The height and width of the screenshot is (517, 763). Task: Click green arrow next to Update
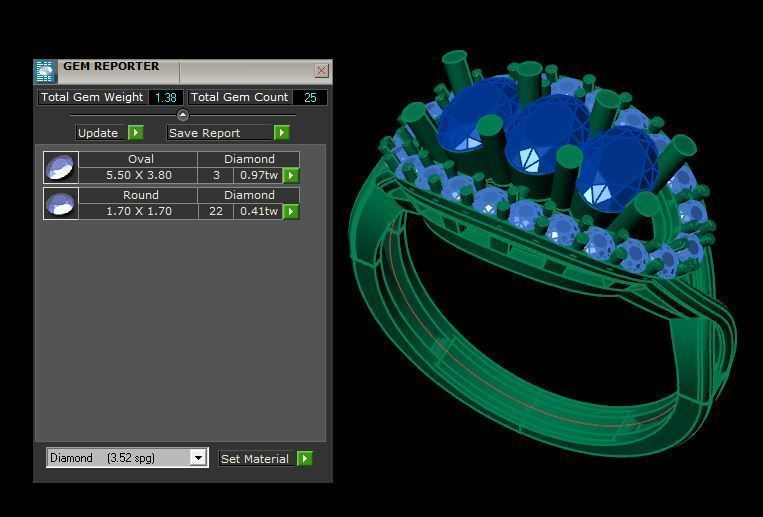point(136,132)
